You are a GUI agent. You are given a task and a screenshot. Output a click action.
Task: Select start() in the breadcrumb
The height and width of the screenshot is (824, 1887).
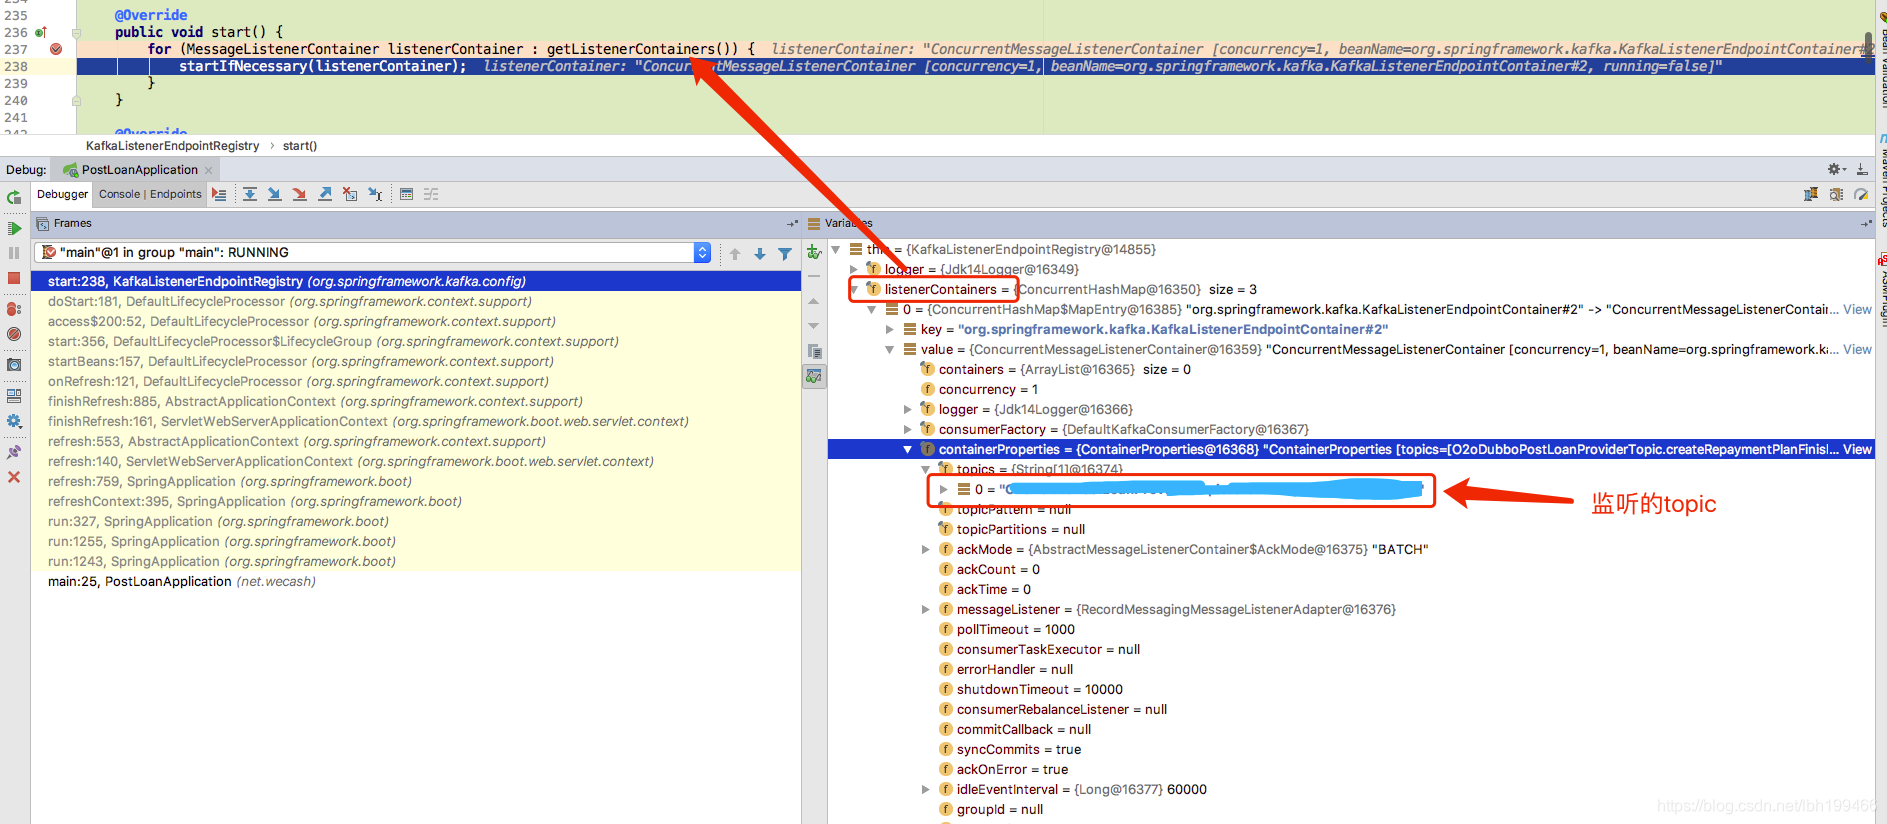[300, 146]
